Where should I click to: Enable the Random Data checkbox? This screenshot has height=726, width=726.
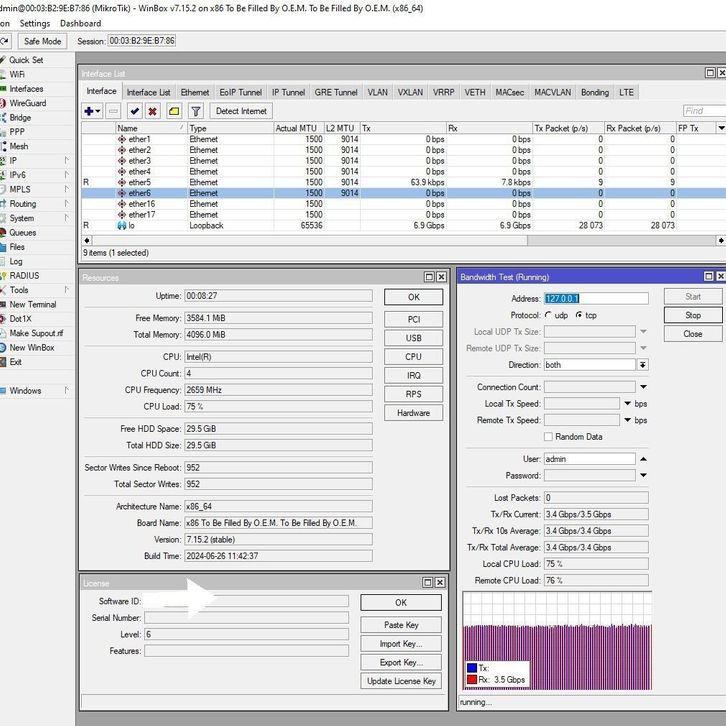[x=549, y=437]
